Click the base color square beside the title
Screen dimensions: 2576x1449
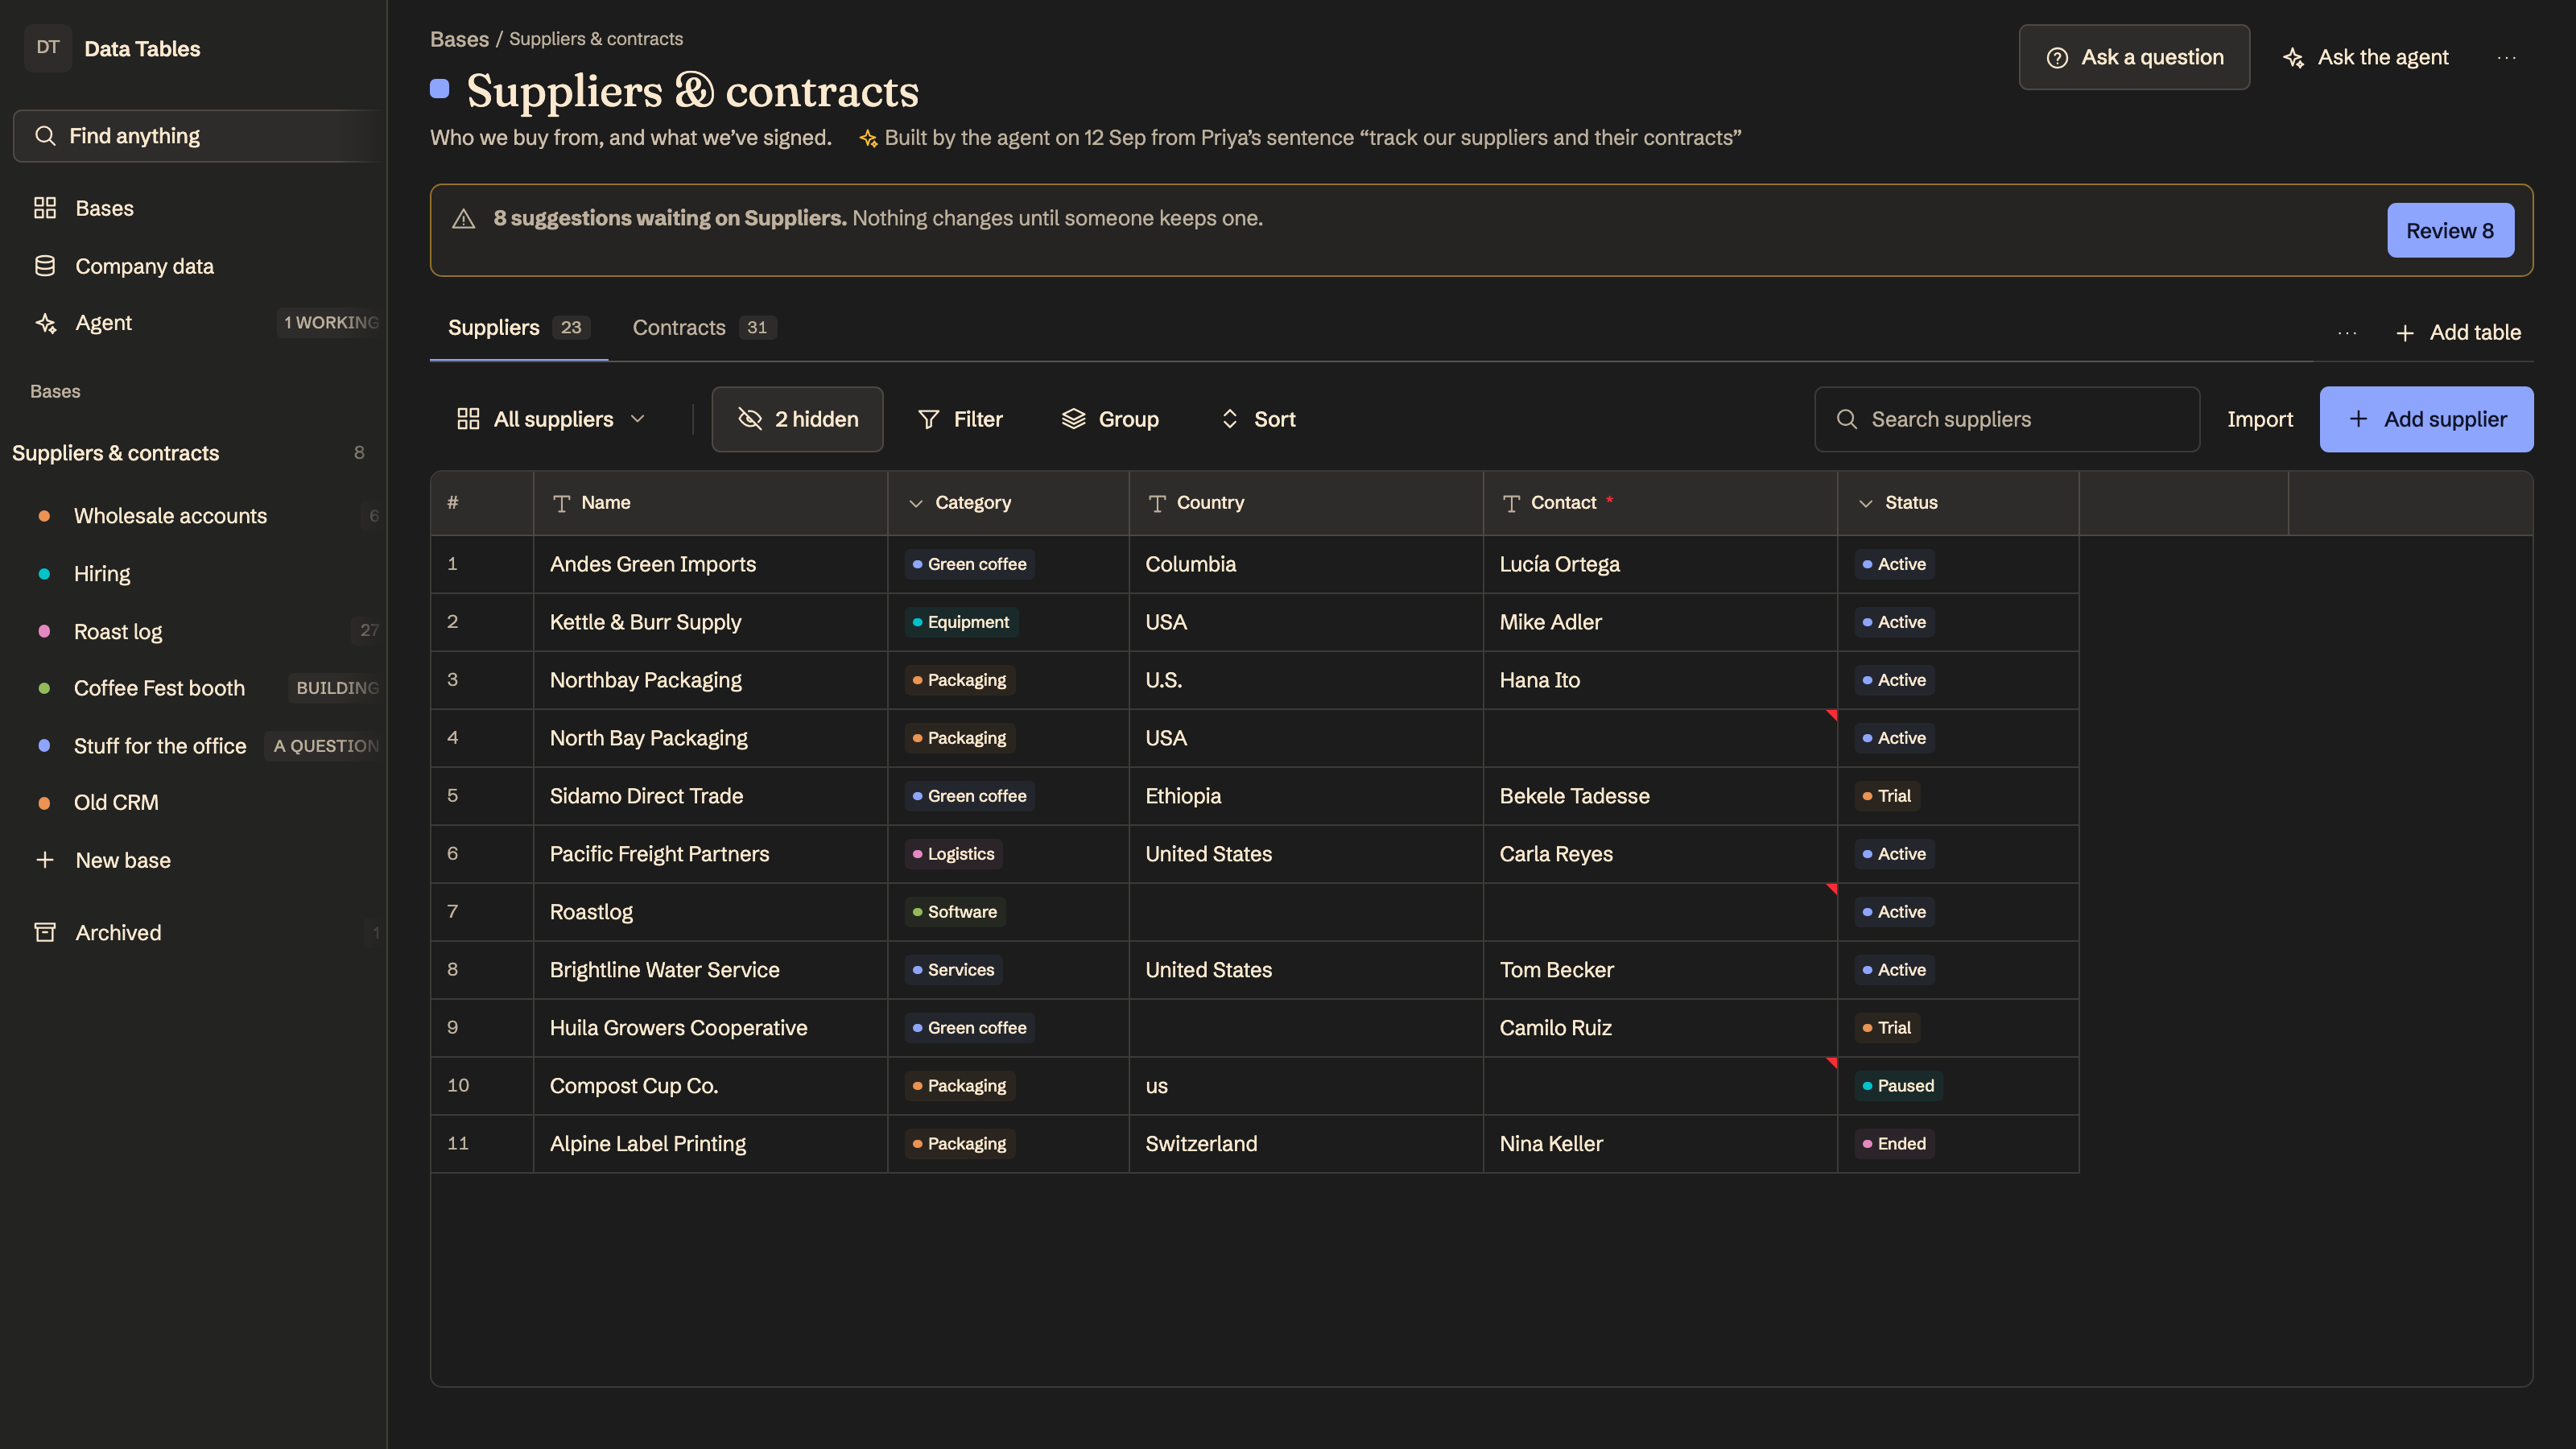tap(439, 89)
